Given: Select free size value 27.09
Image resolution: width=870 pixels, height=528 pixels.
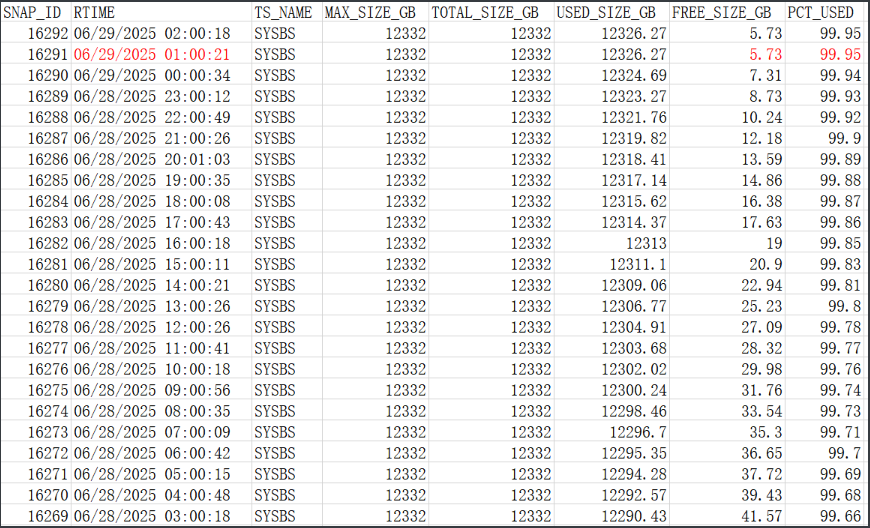Looking at the screenshot, I should pyautogui.click(x=761, y=327).
